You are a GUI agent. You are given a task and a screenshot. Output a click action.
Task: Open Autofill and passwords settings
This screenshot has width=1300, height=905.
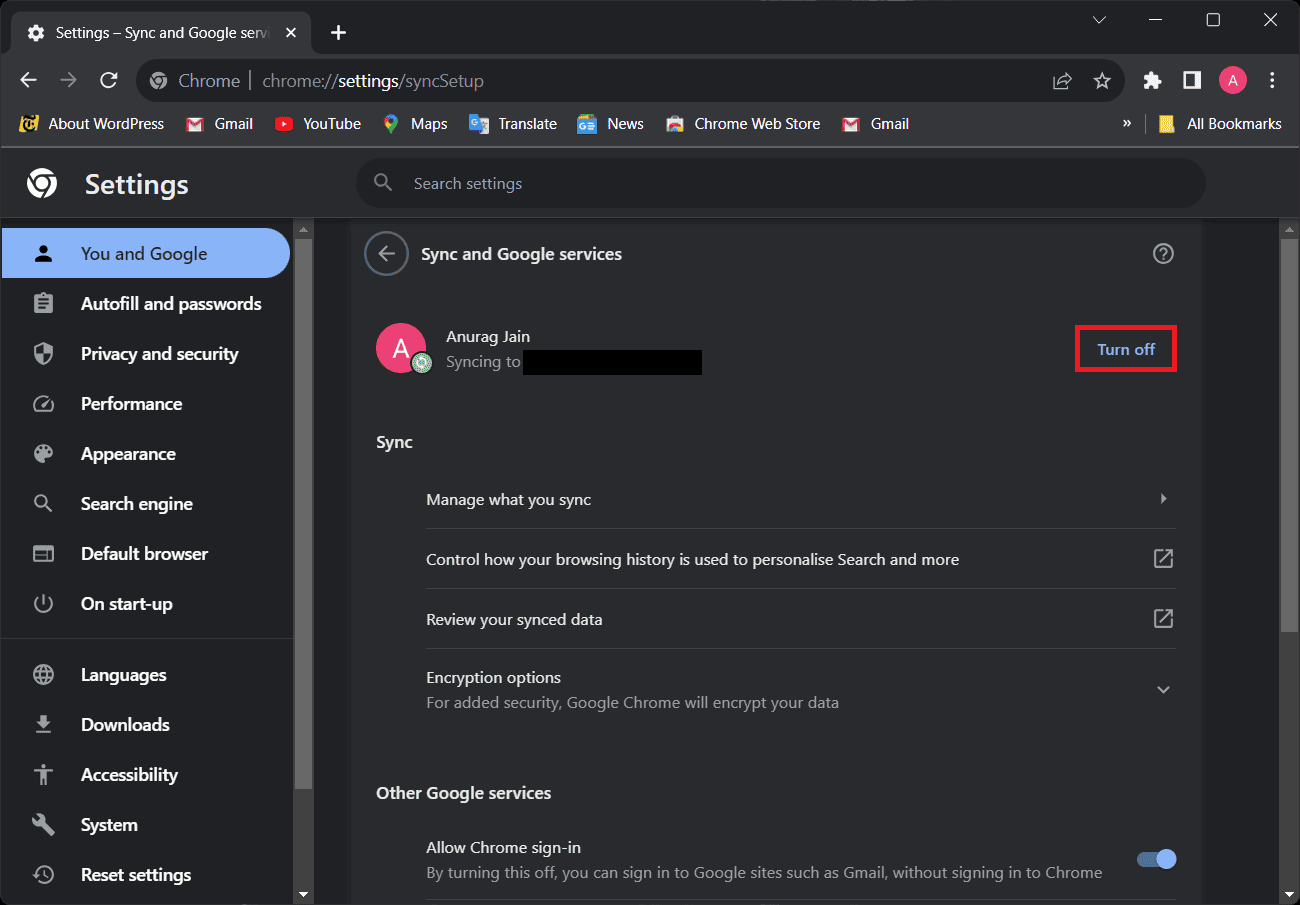pos(170,304)
